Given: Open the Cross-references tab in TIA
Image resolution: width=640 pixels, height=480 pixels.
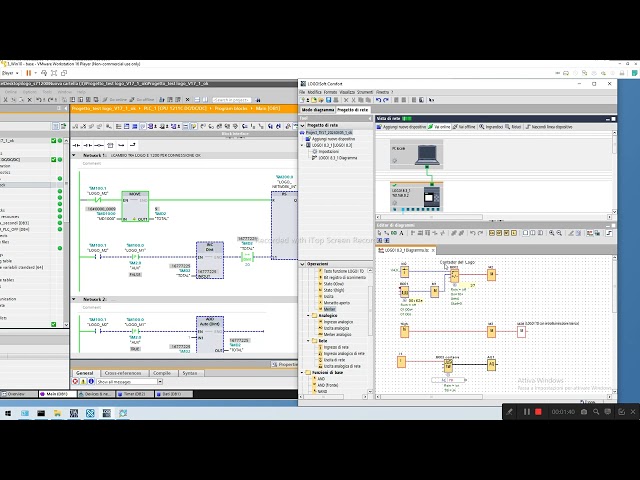Looking at the screenshot, I should tap(123, 373).
